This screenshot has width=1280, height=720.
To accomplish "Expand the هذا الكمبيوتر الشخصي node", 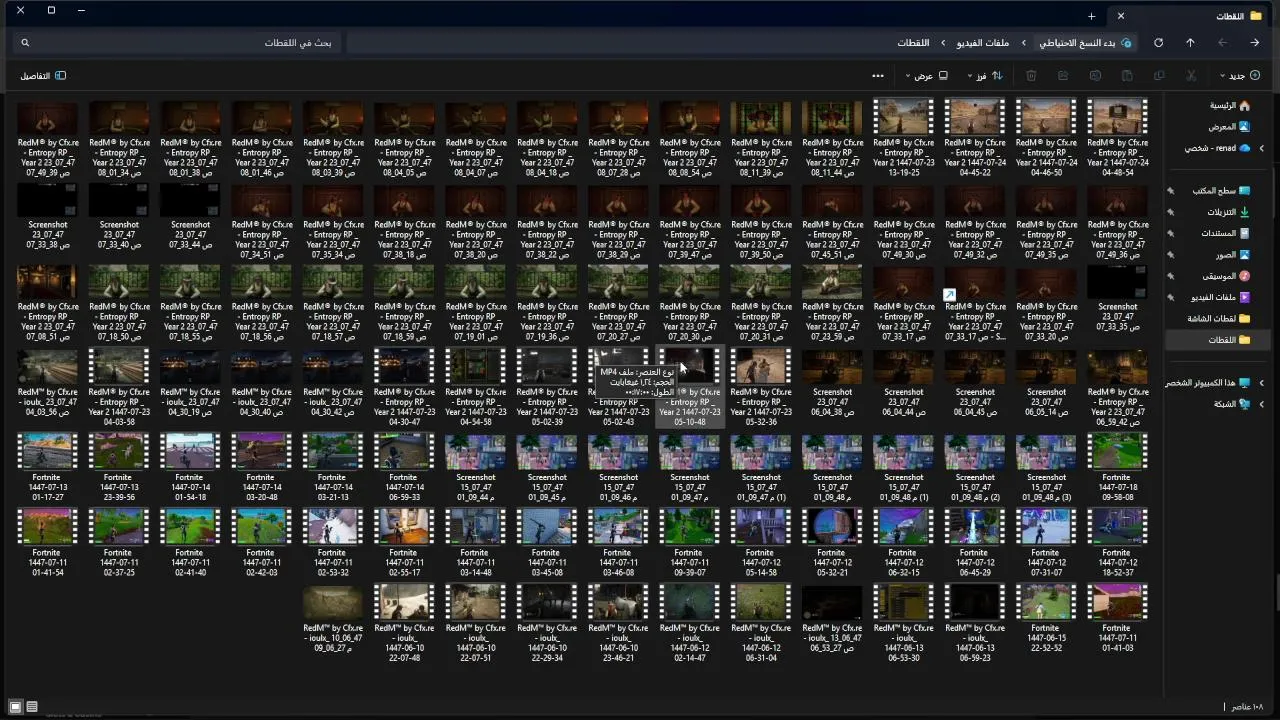I will (1261, 383).
